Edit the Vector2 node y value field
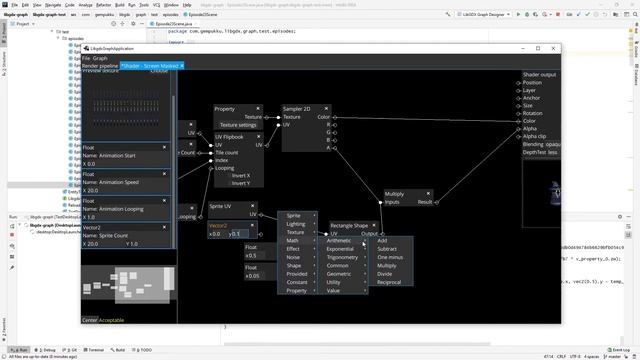640x360 pixels. [x=240, y=234]
